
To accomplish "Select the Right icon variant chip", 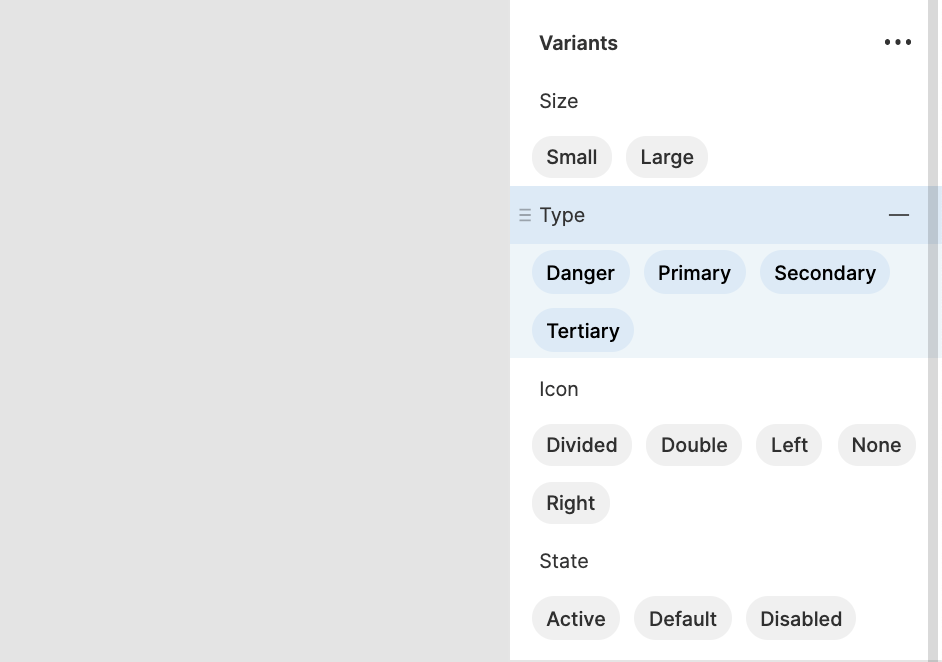I will (571, 503).
